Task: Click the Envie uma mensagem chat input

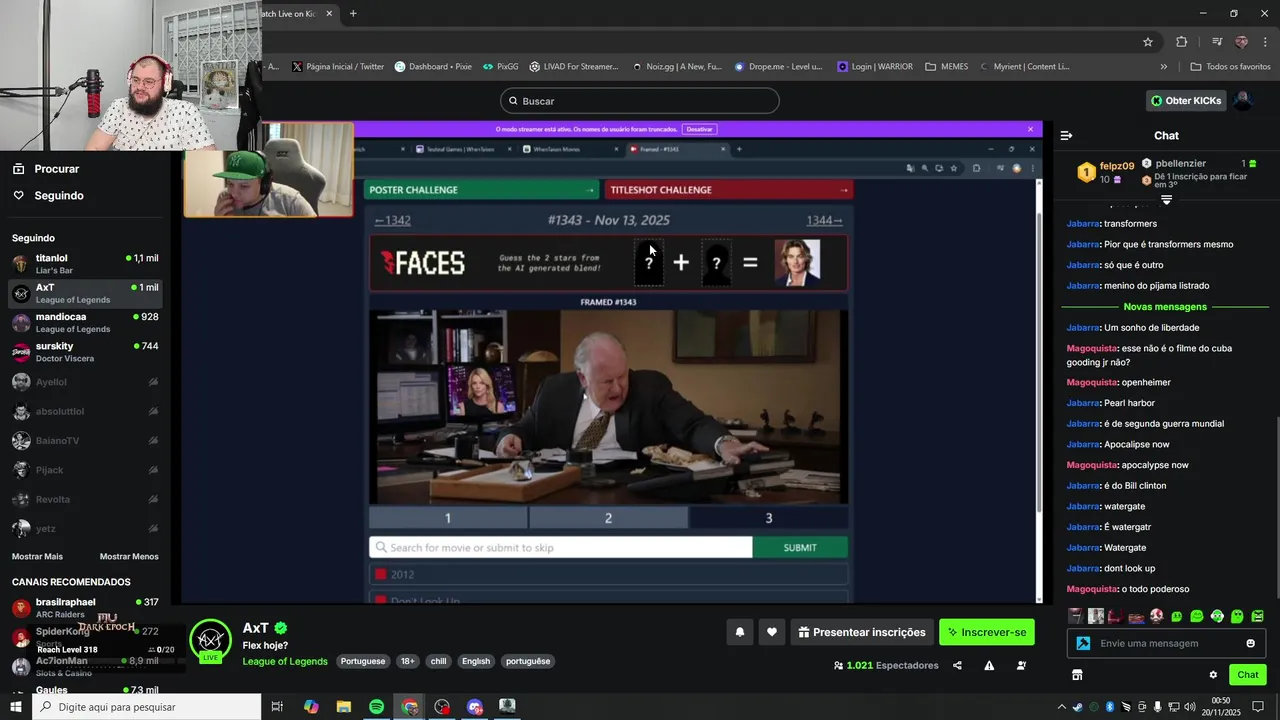Action: [1166, 643]
